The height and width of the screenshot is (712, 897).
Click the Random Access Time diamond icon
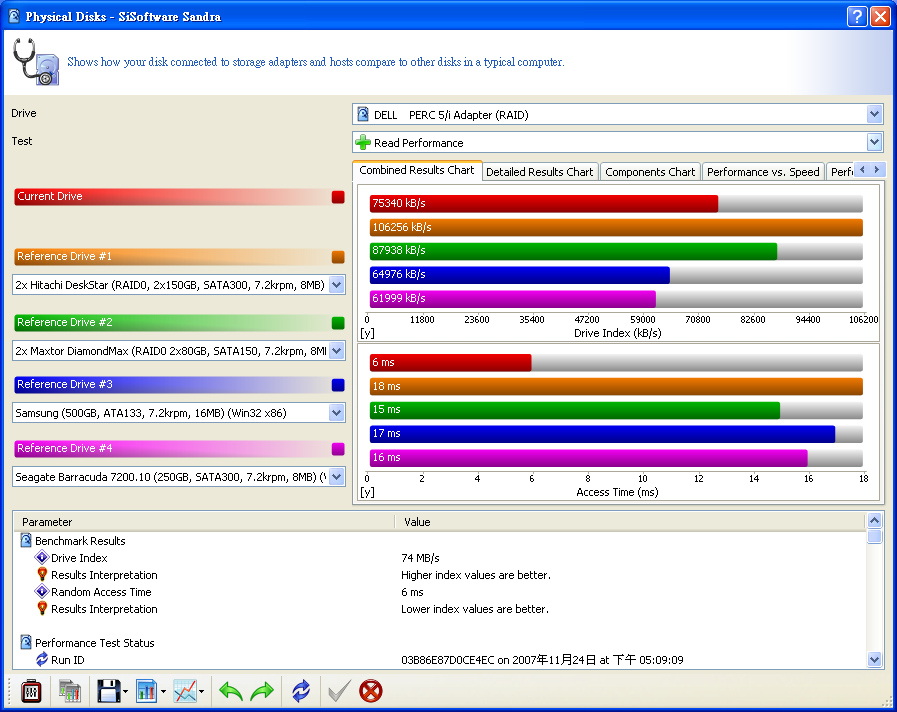coord(41,592)
